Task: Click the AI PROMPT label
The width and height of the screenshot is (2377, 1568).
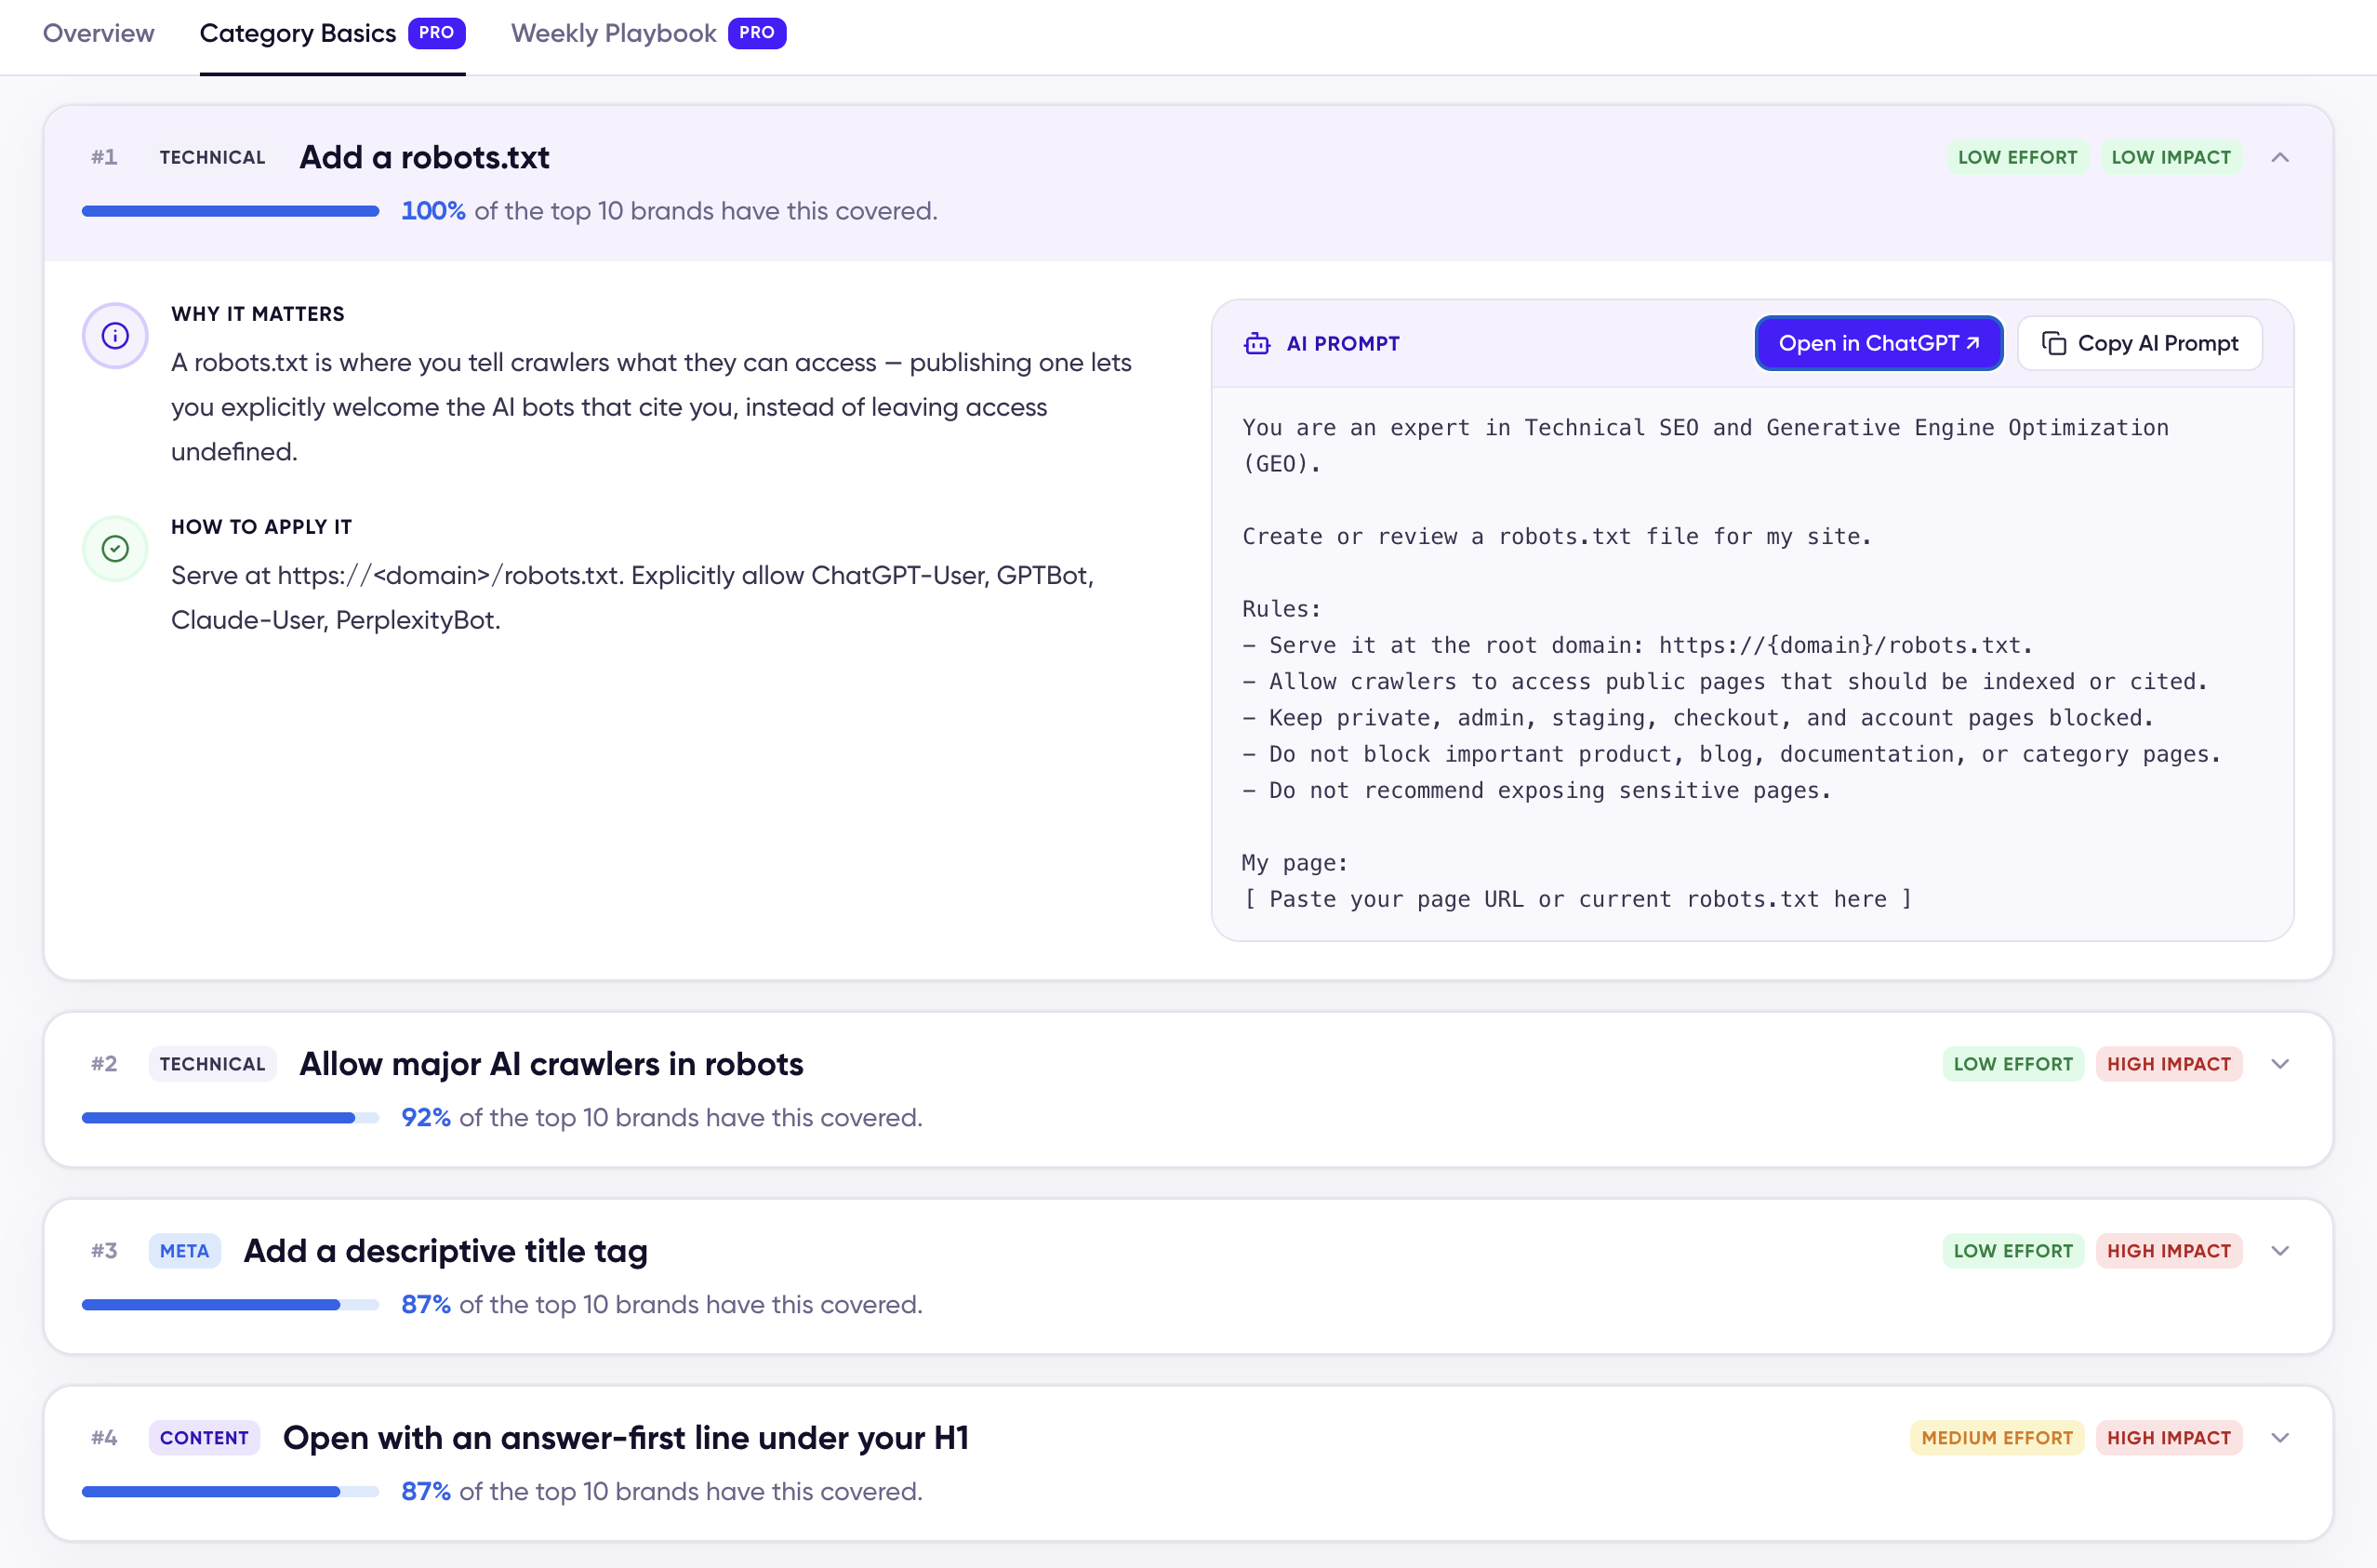Action: 1343,343
